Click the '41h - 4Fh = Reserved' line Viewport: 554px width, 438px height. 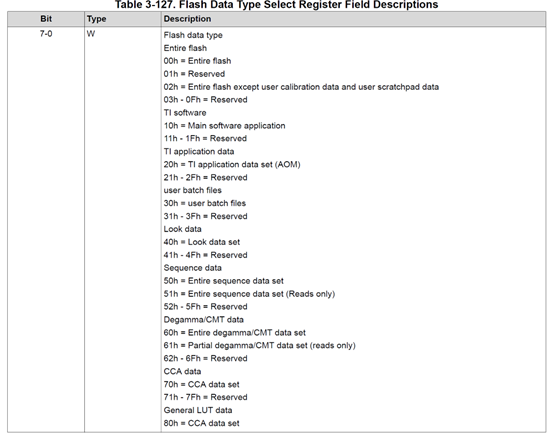tap(205, 255)
